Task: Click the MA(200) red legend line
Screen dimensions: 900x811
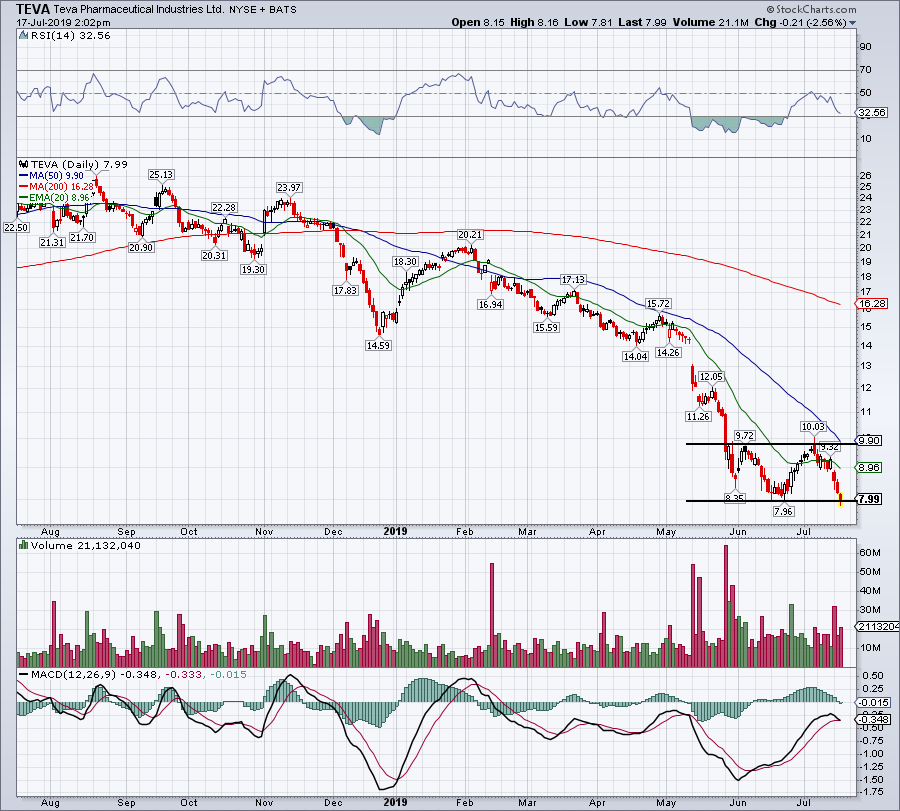Action: pos(24,187)
